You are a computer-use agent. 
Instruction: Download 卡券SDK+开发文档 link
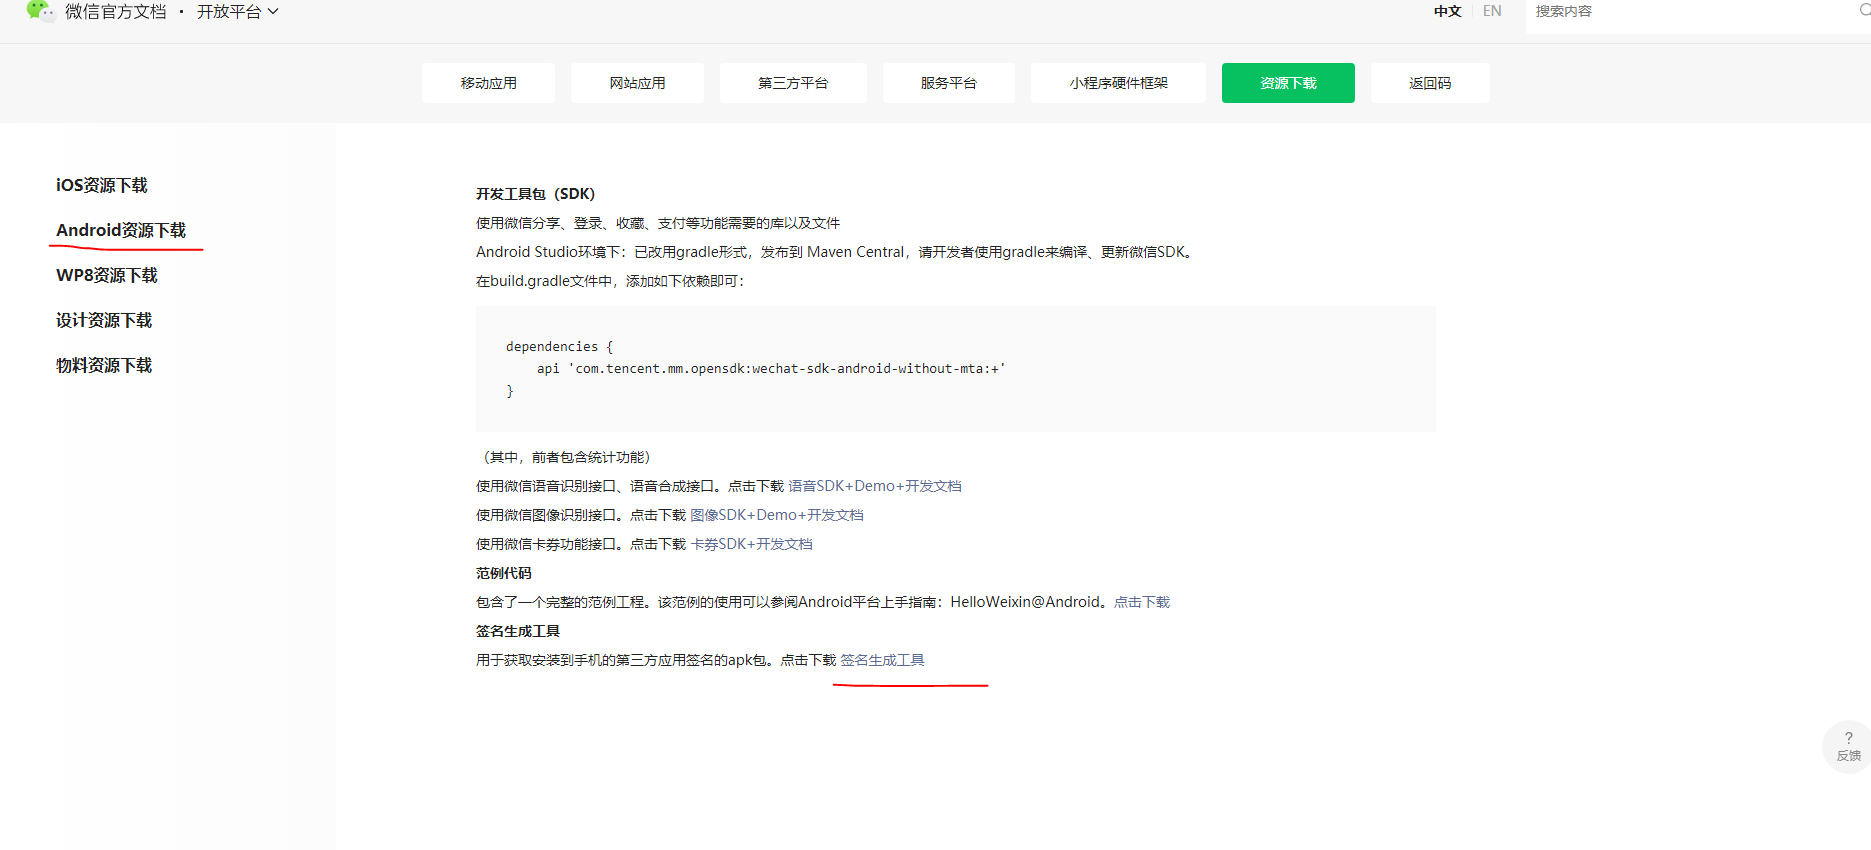pos(752,544)
